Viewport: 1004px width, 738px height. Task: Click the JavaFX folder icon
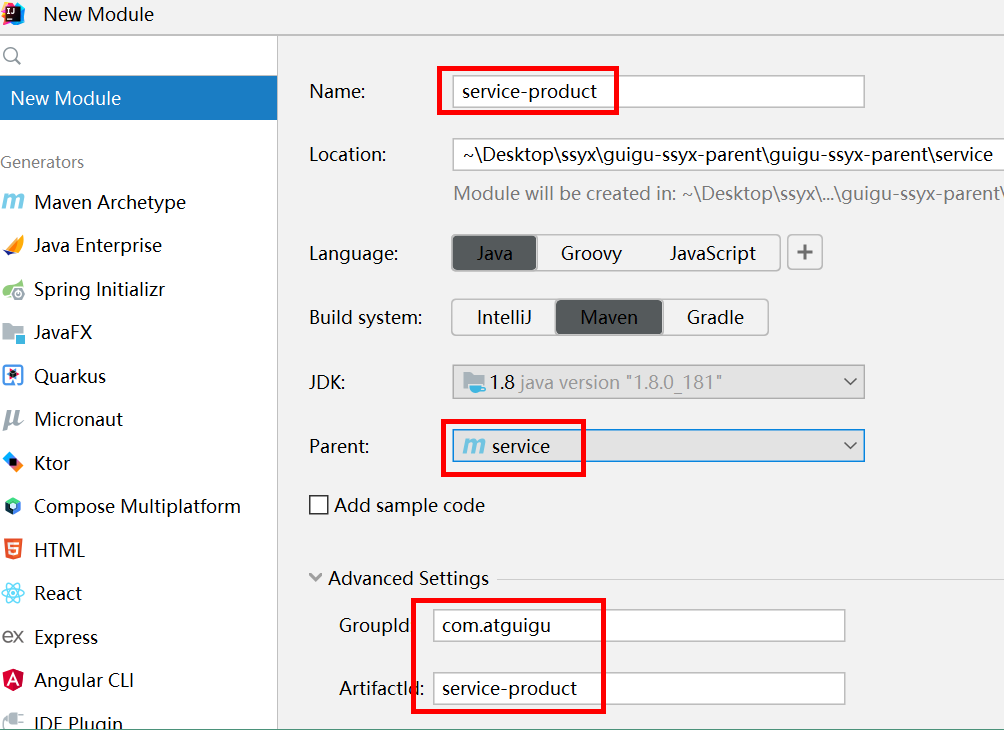click(13, 333)
